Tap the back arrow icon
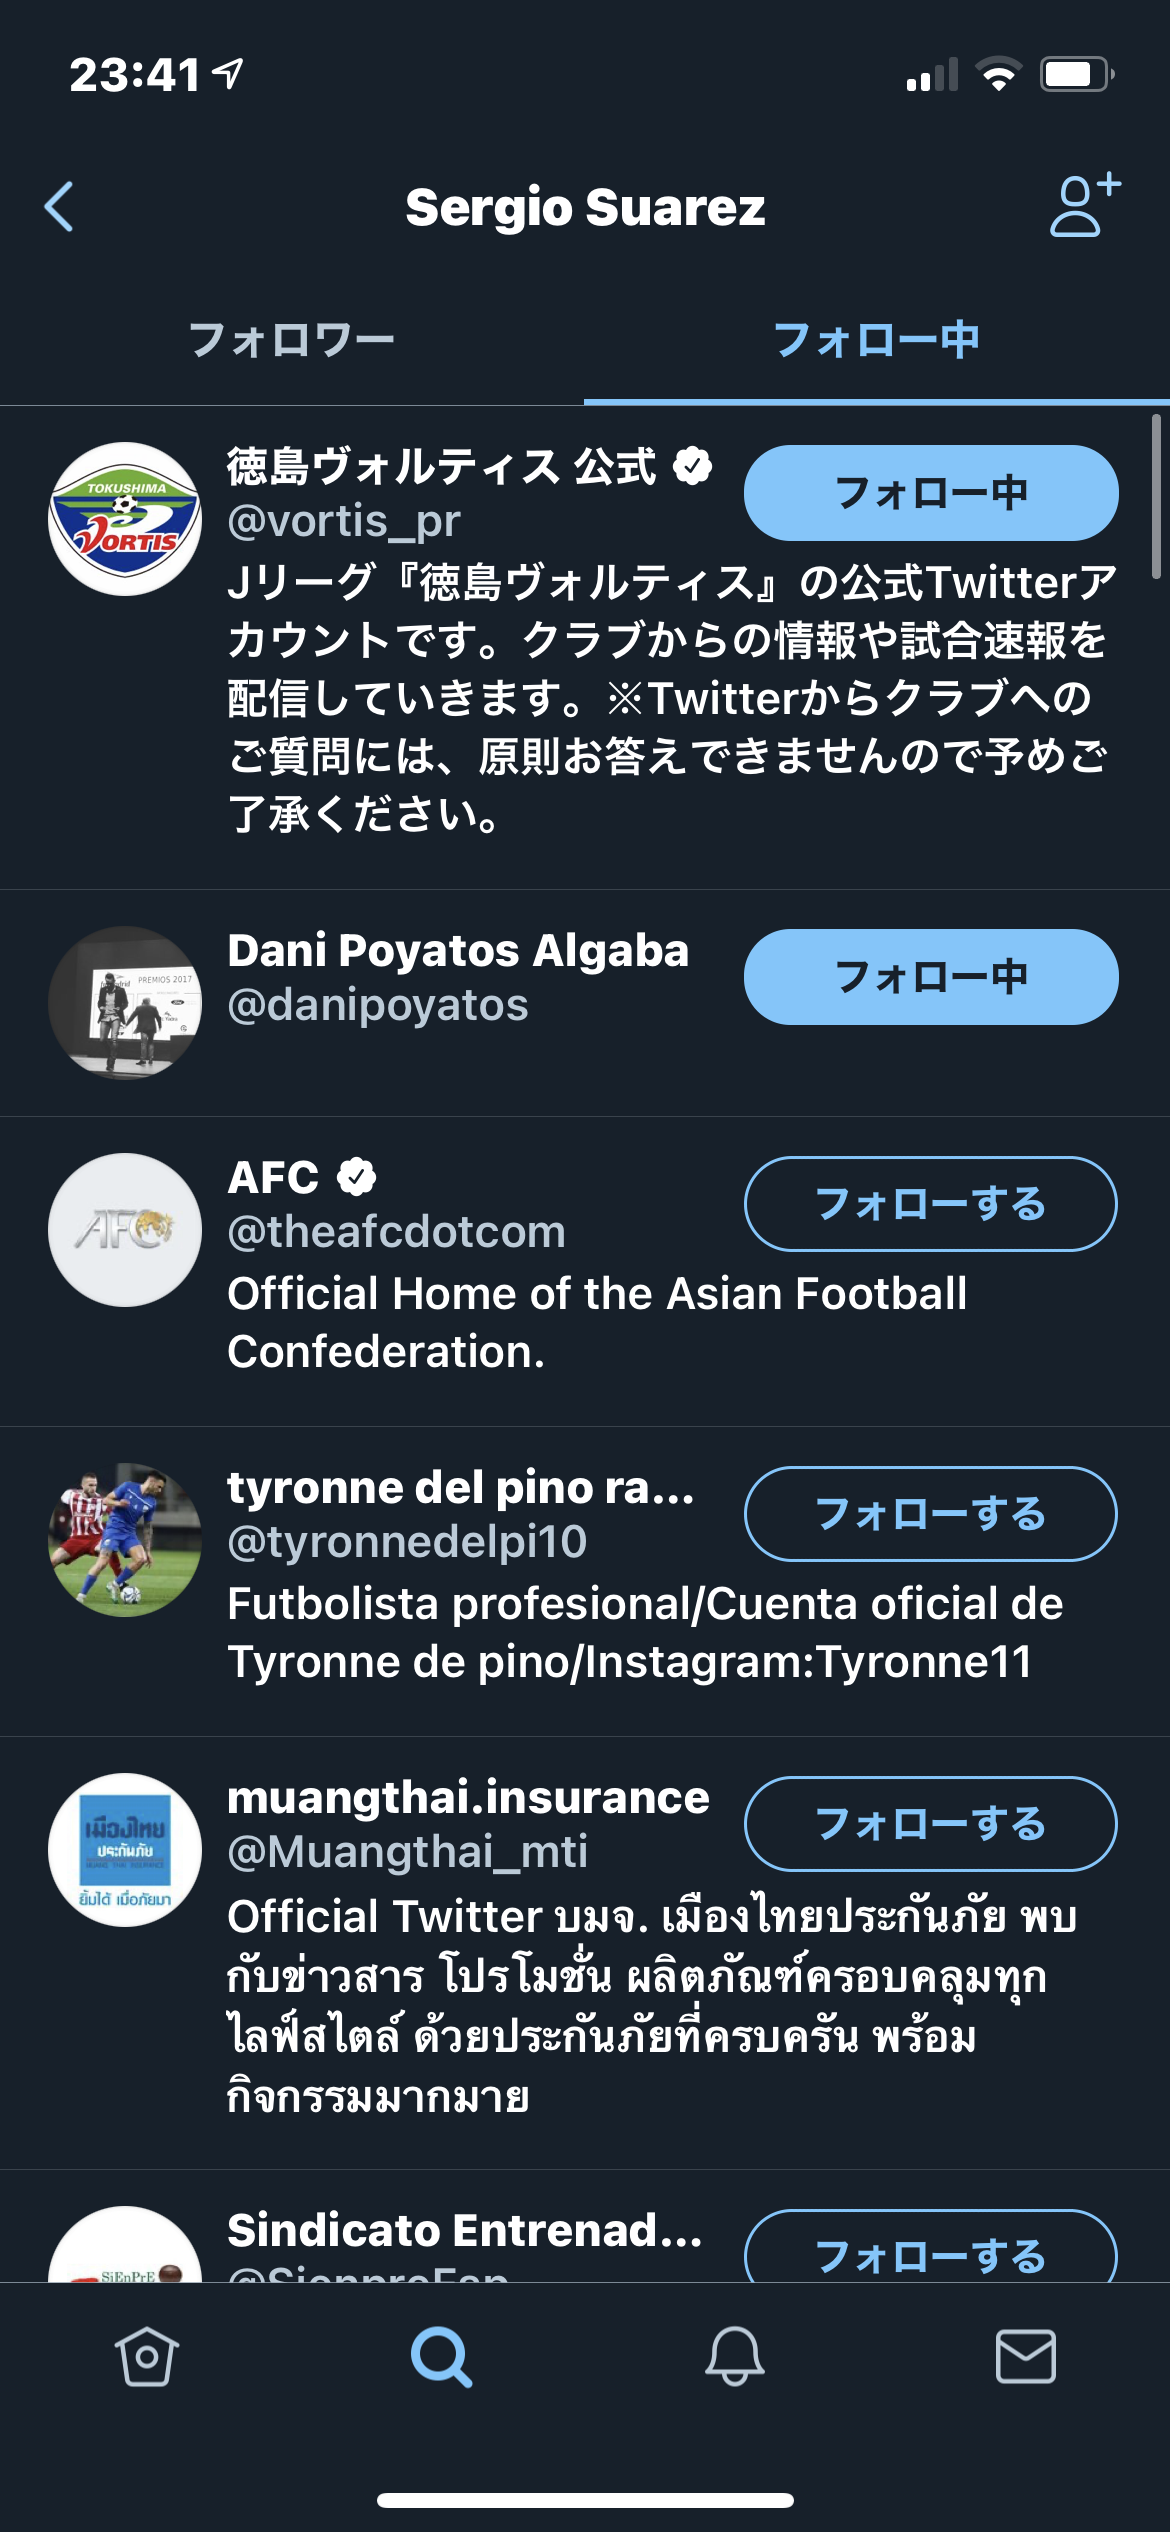Screen dimensions: 1170x2532 (x=60, y=207)
